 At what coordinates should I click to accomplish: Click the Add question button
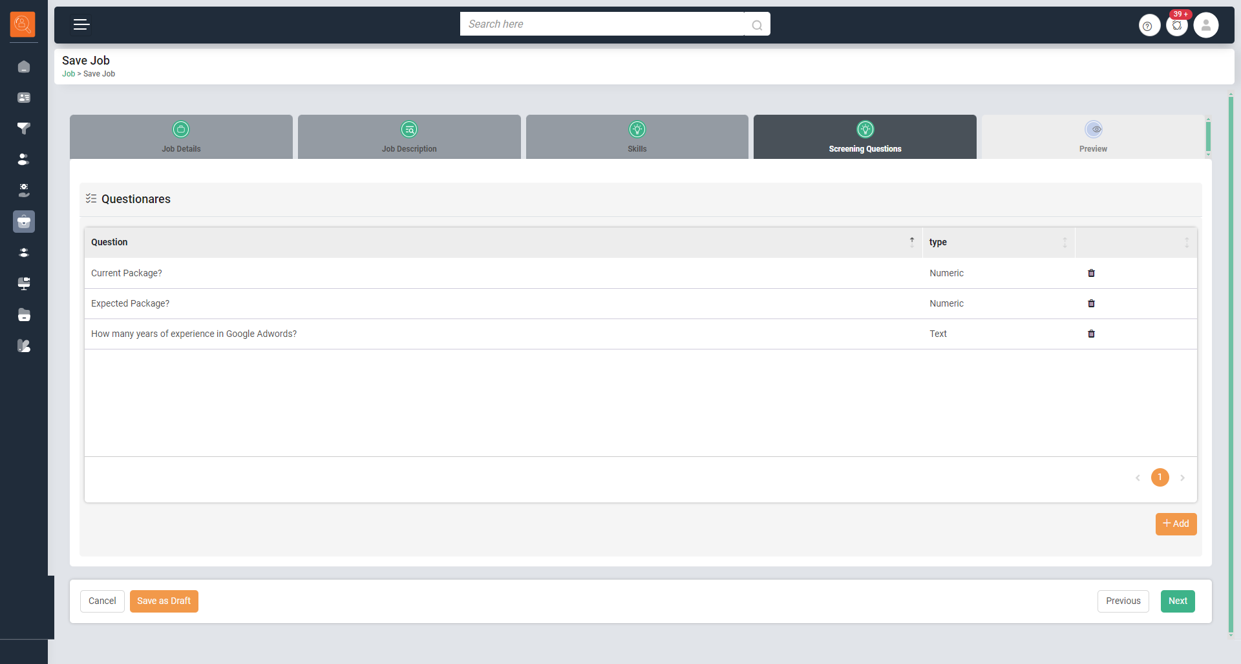pyautogui.click(x=1176, y=524)
